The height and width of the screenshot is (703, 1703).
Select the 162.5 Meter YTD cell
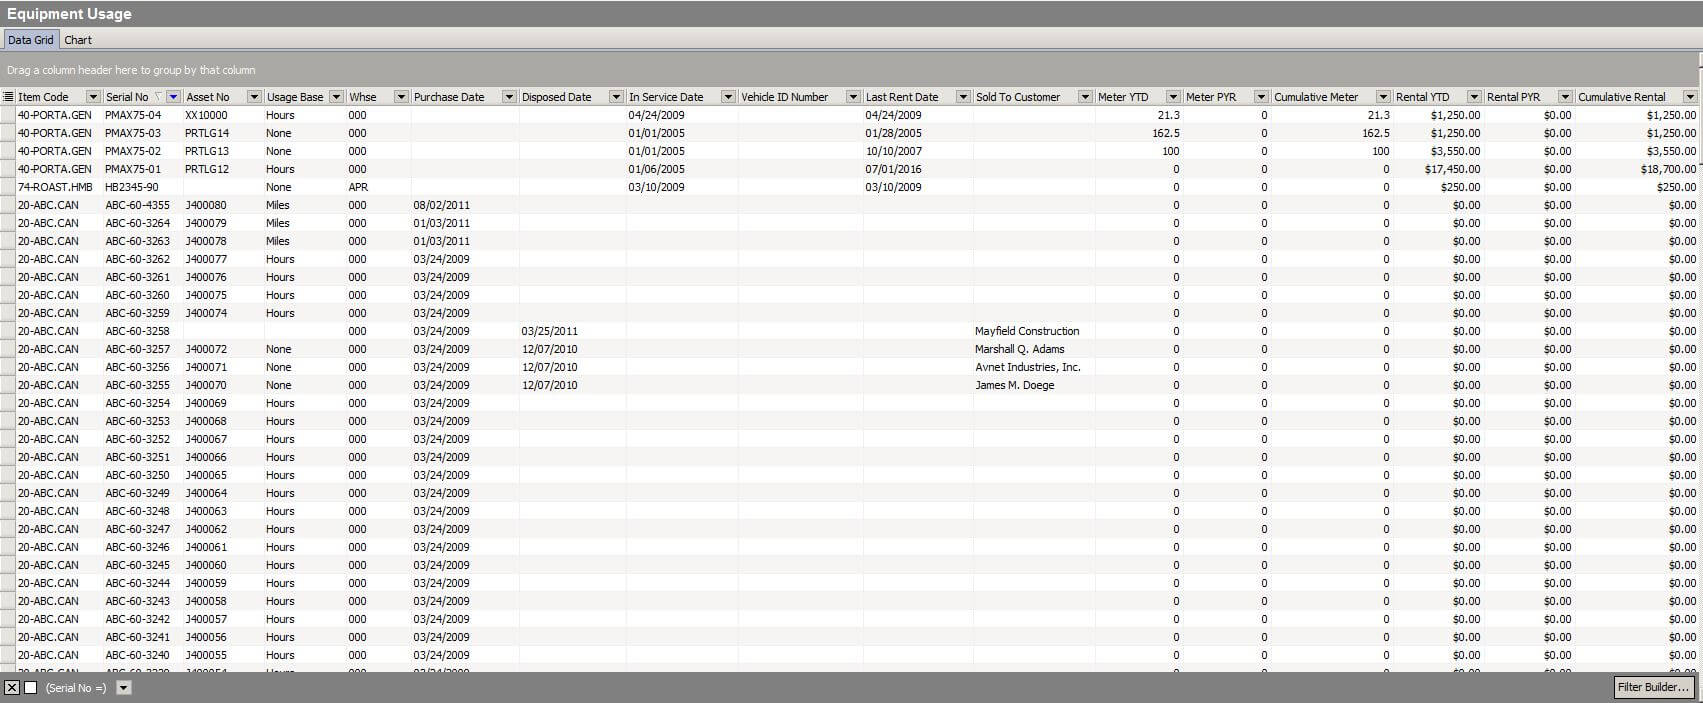click(1139, 133)
